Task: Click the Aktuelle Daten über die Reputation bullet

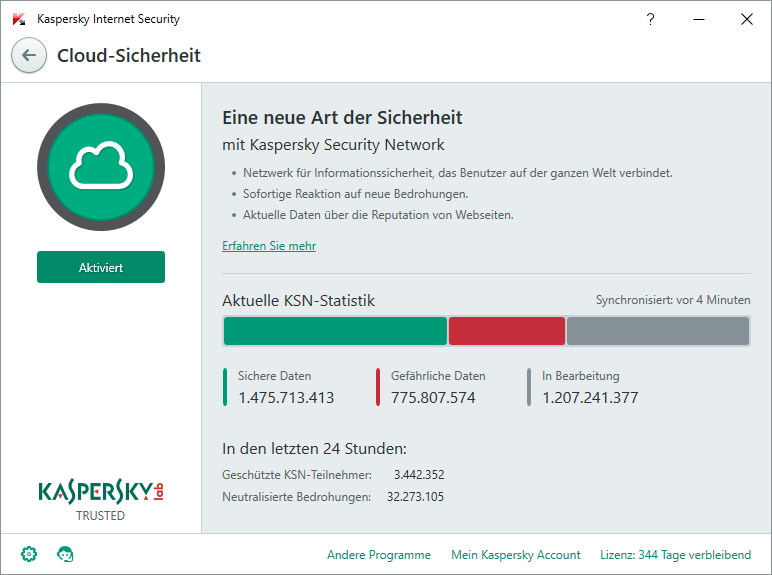Action: pyautogui.click(x=378, y=215)
